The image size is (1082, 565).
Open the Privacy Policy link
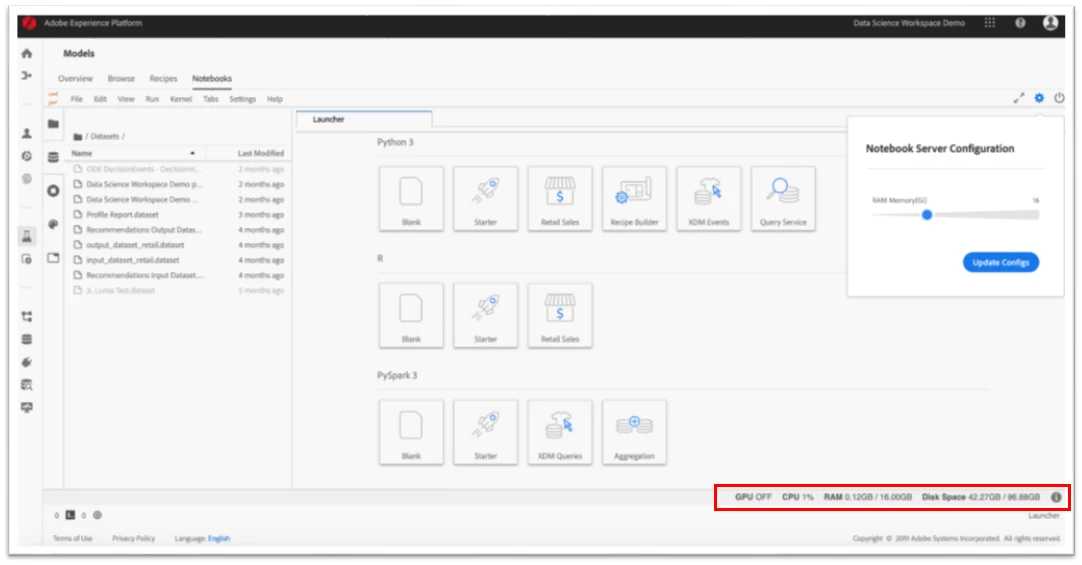pyautogui.click(x=134, y=538)
